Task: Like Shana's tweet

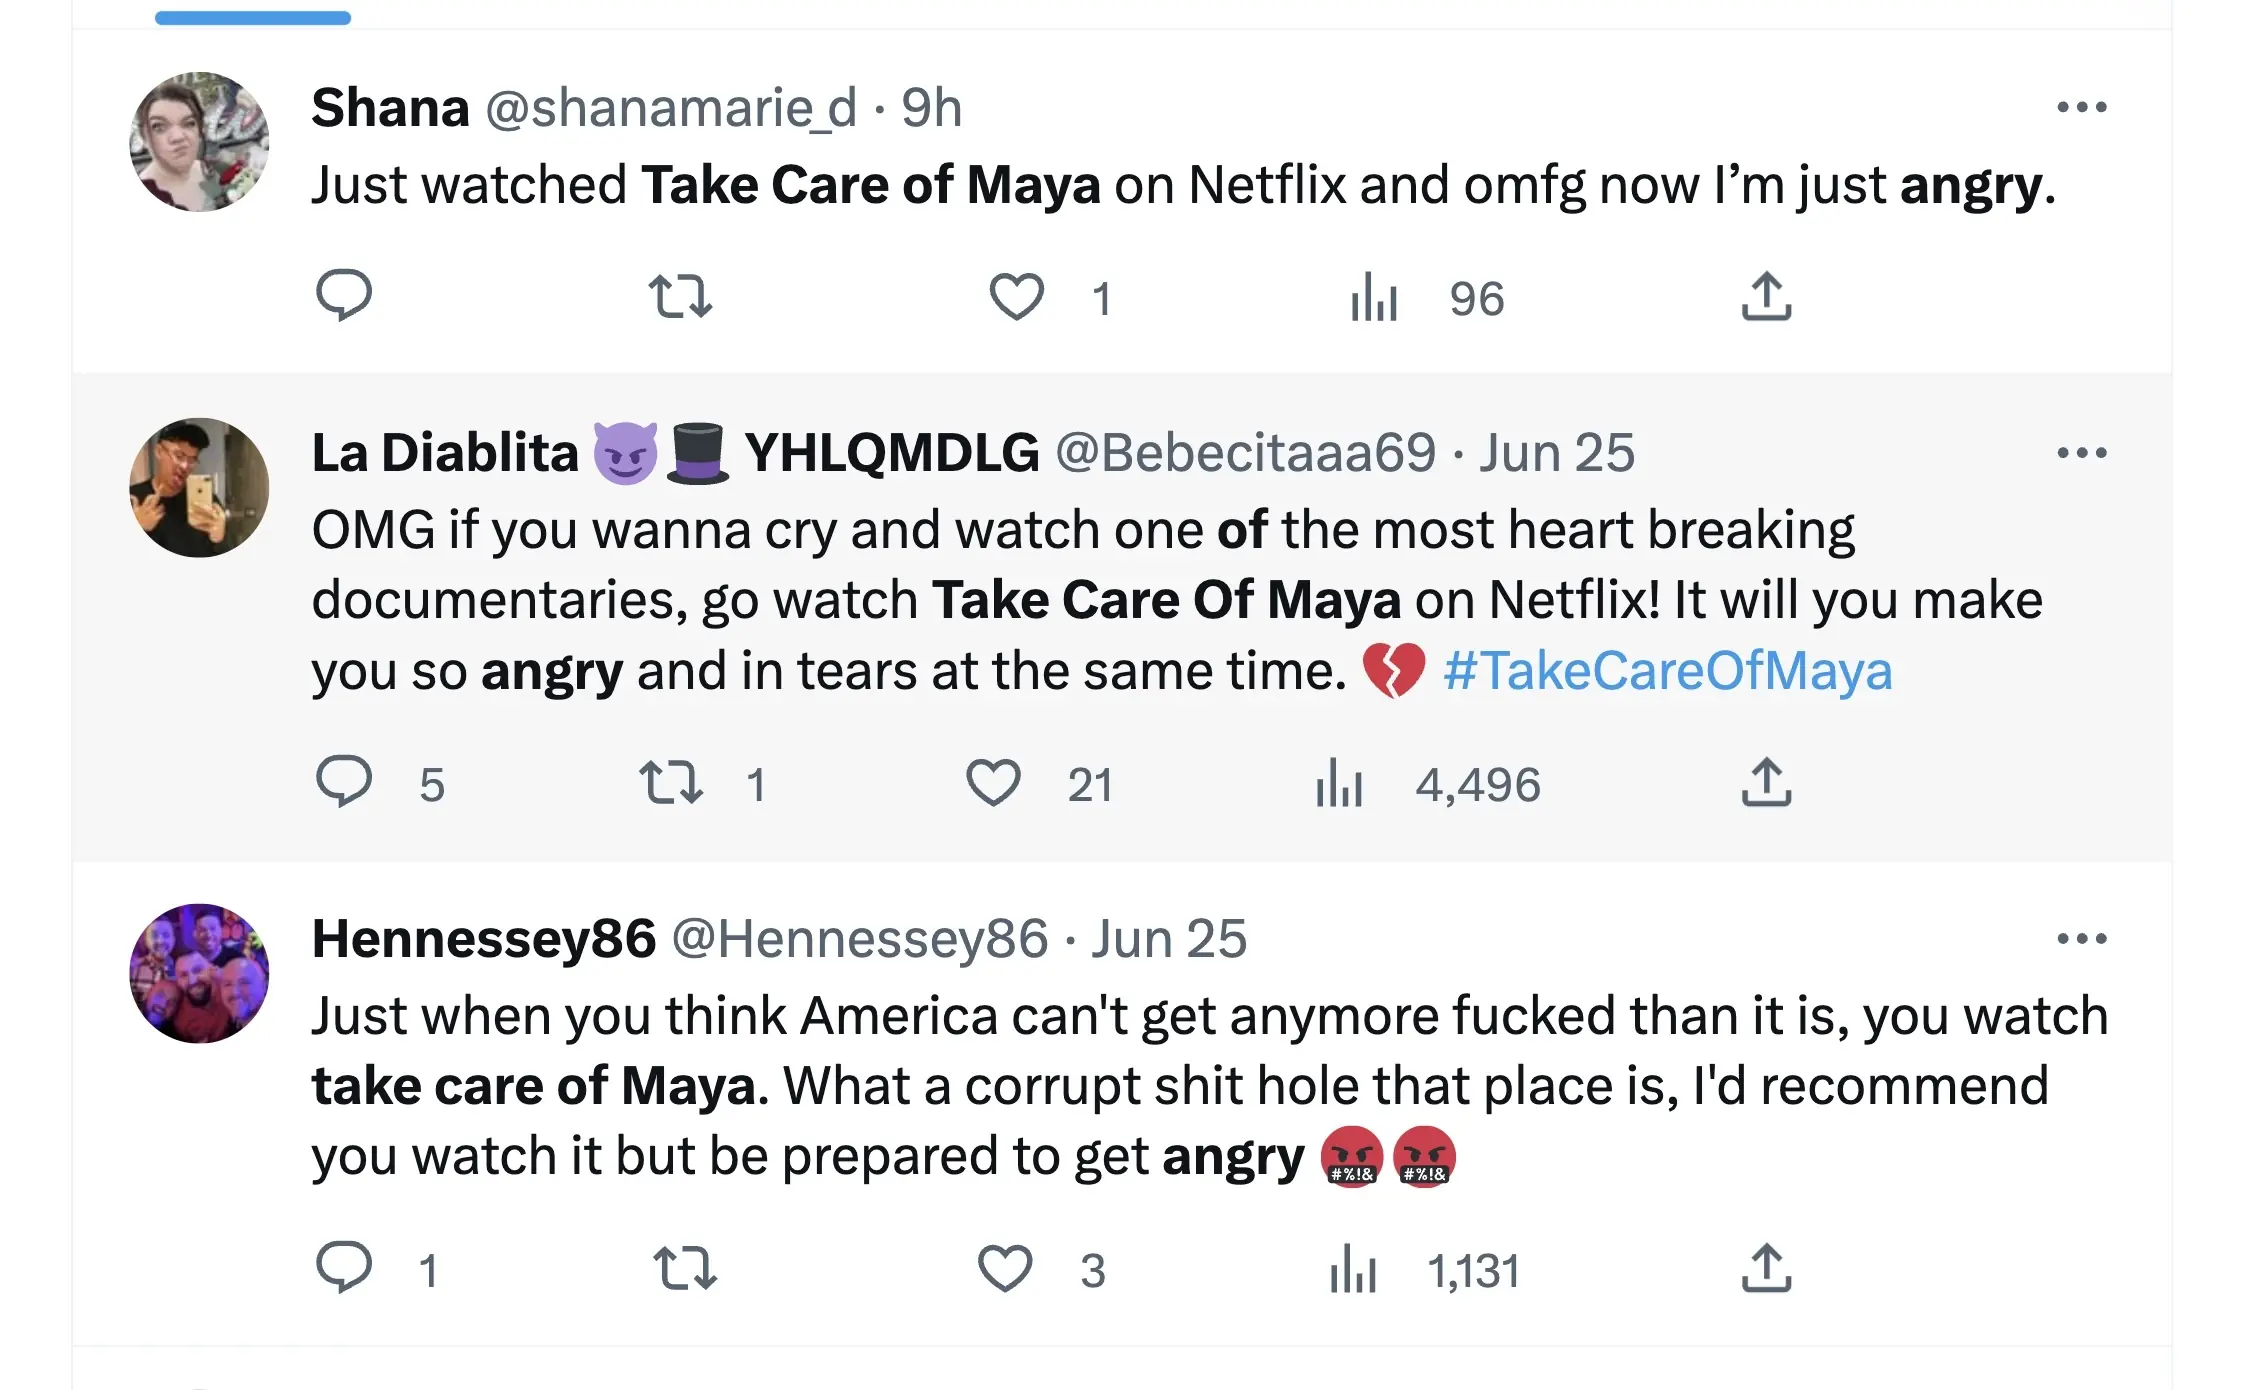Action: pyautogui.click(x=1016, y=297)
